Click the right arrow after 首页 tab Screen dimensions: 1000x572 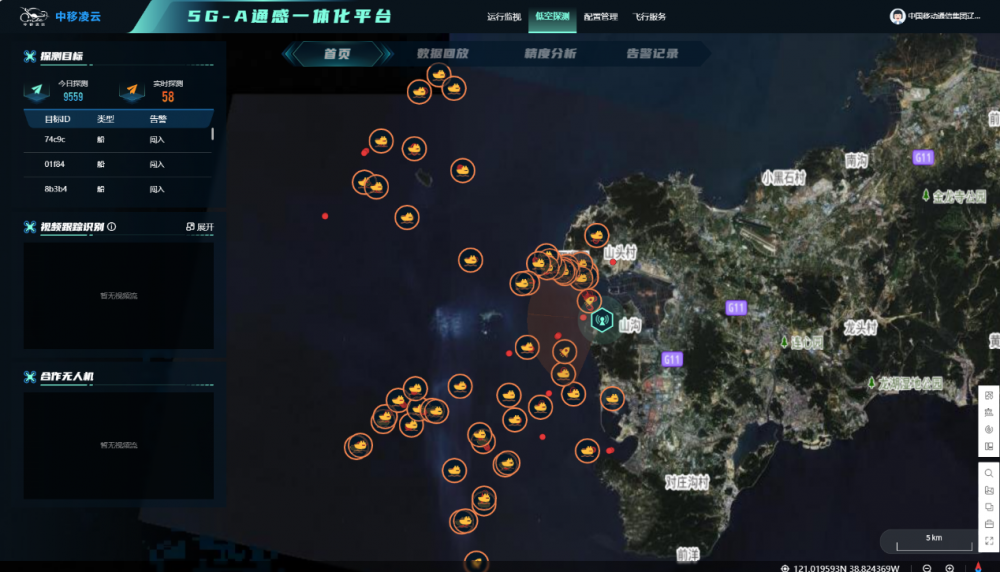pos(386,54)
